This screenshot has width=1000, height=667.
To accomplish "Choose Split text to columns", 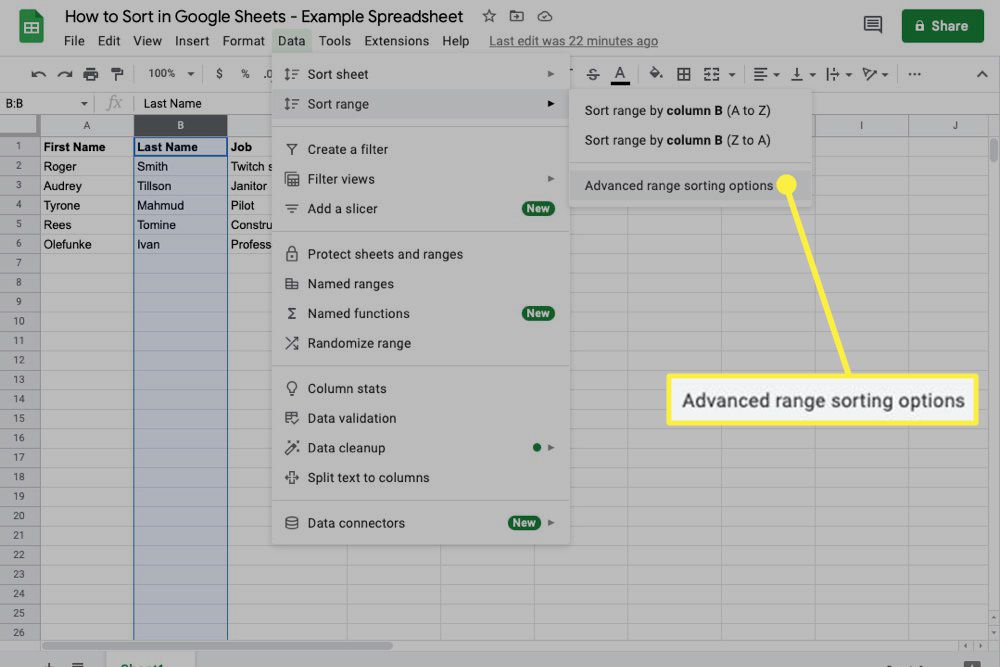I will pyautogui.click(x=420, y=478).
